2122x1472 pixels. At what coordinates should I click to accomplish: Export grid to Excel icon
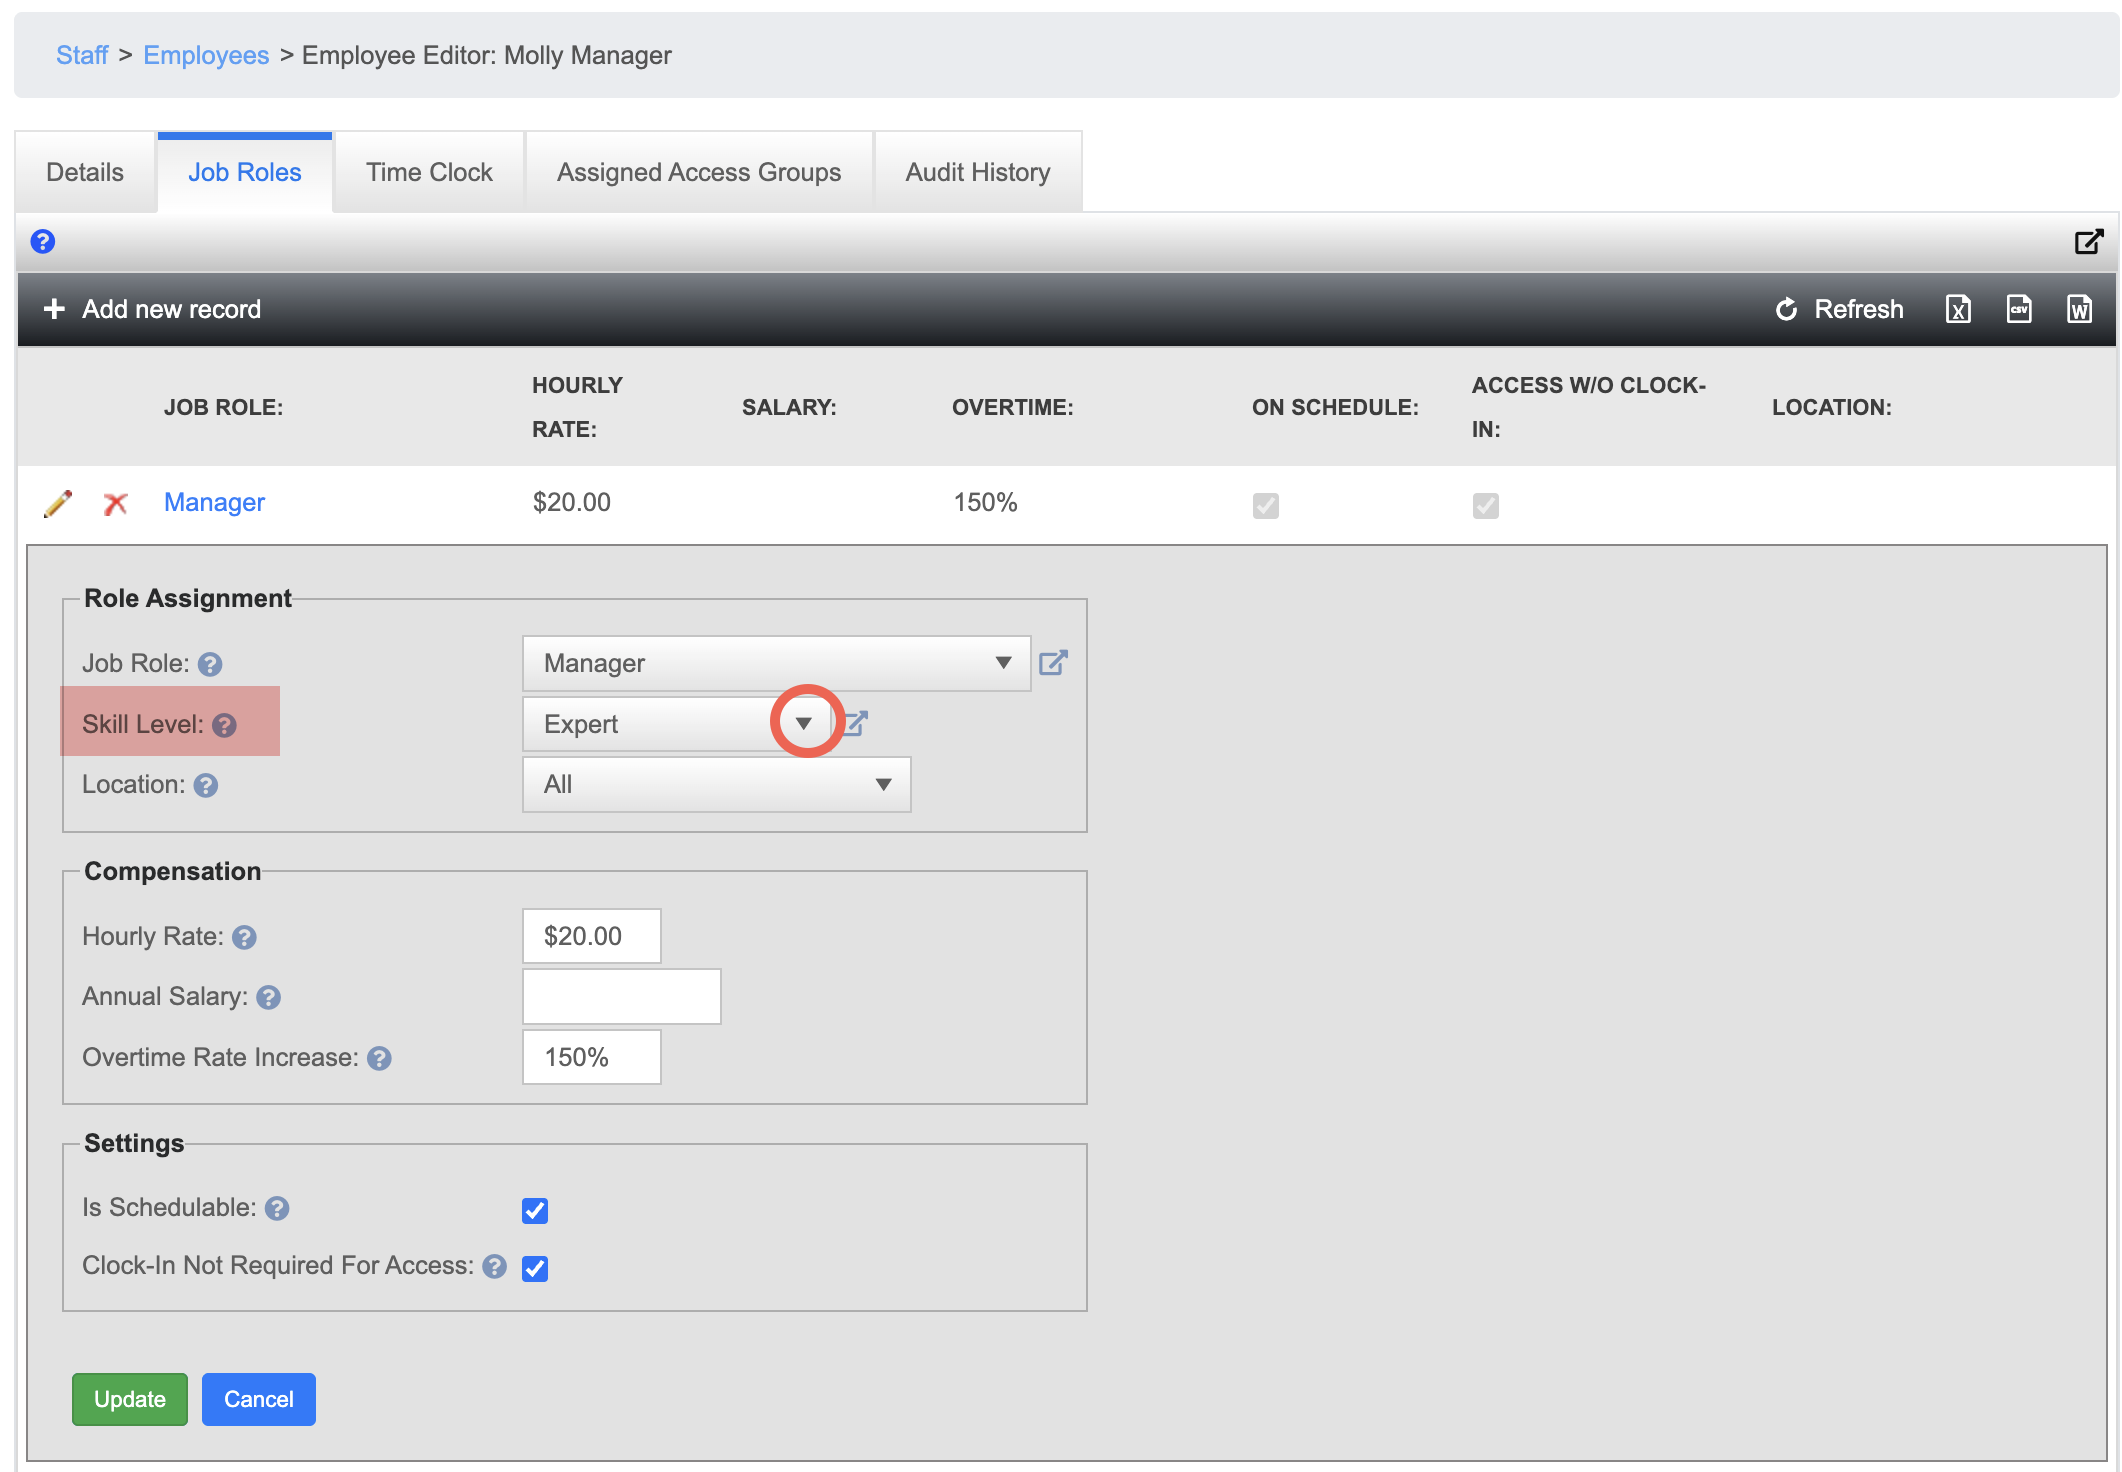click(x=1958, y=310)
